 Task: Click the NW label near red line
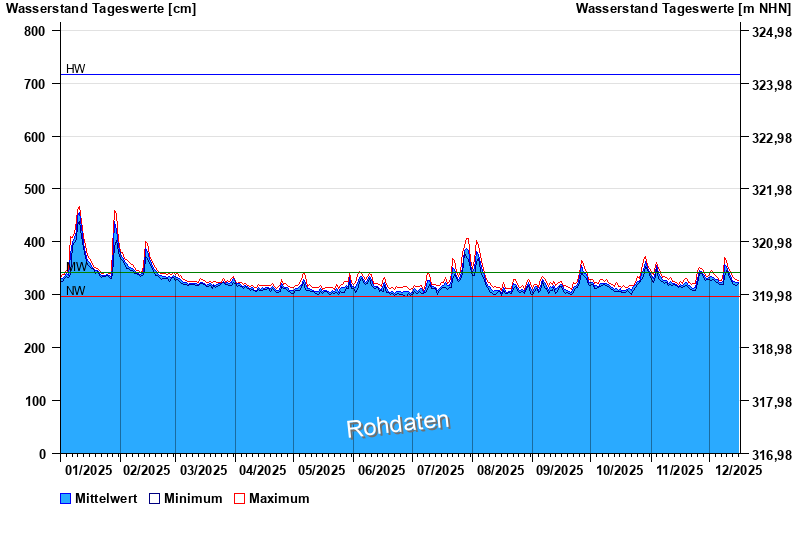(x=76, y=291)
